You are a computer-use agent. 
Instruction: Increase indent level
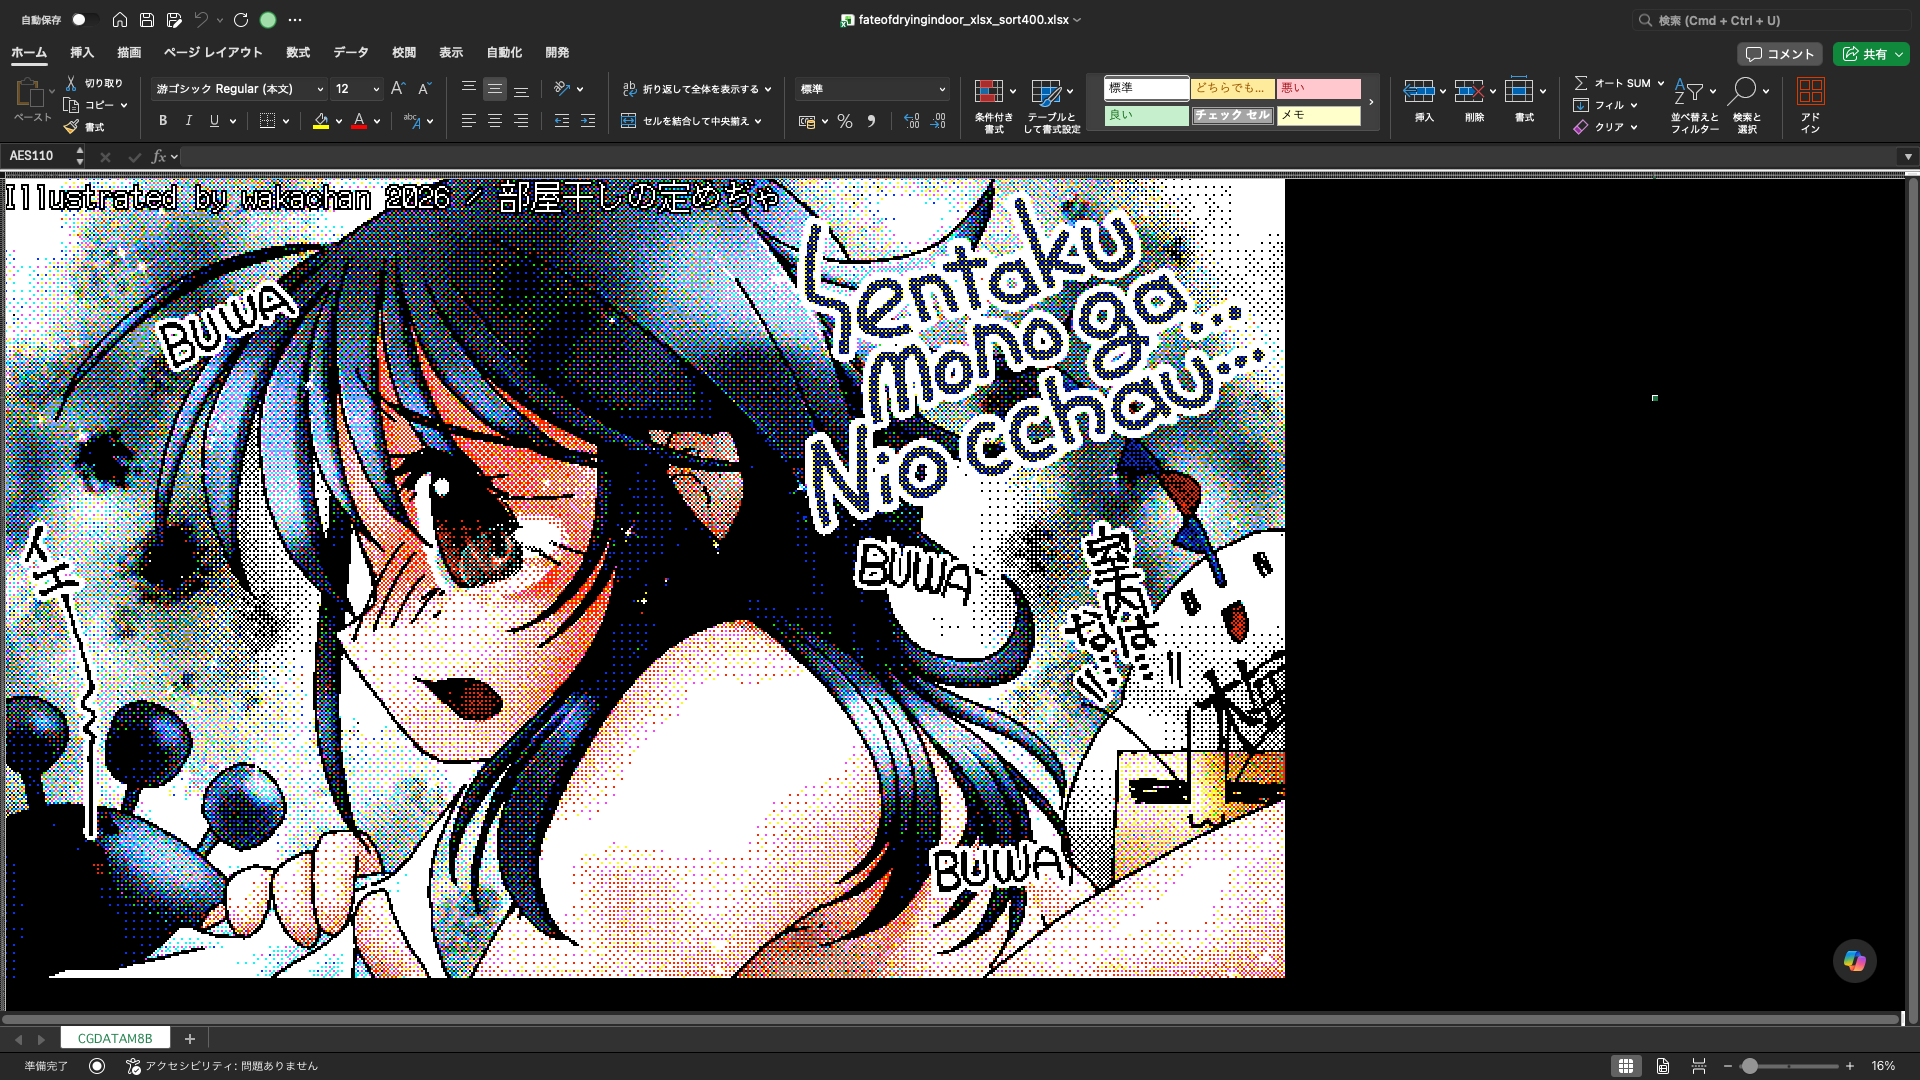click(x=588, y=121)
